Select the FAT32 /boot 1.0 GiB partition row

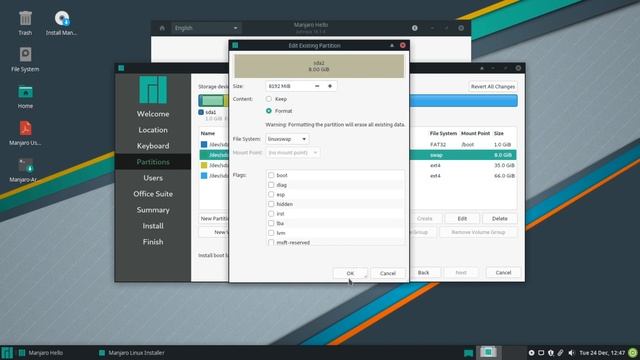[x=463, y=144]
